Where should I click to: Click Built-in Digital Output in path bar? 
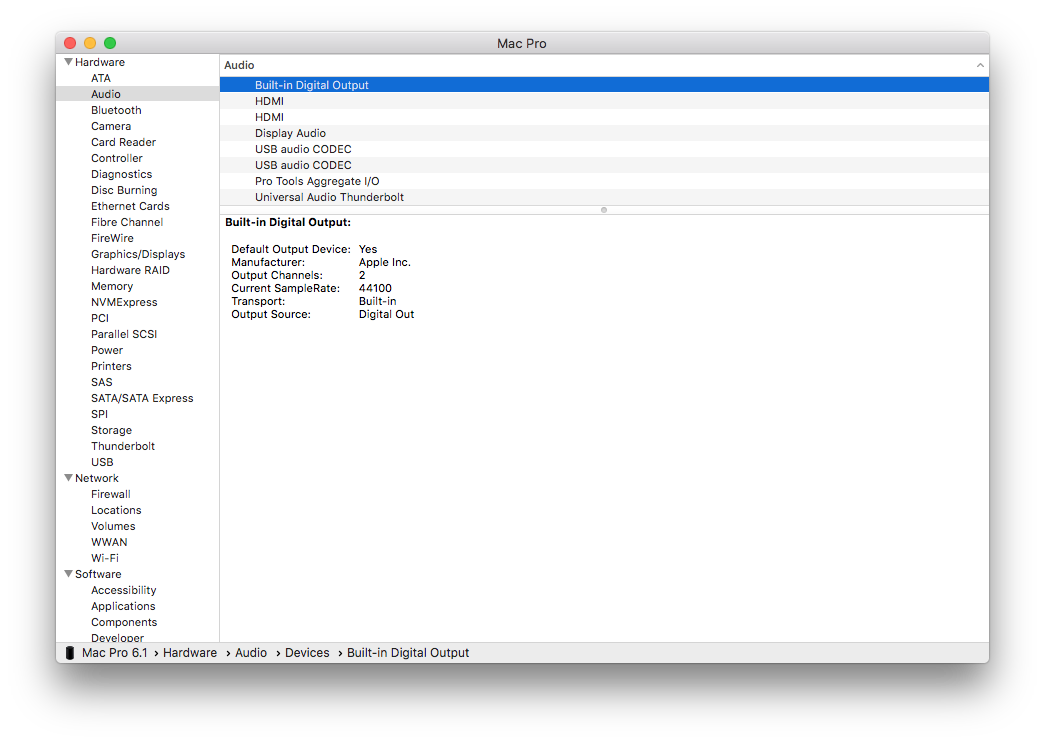[408, 653]
